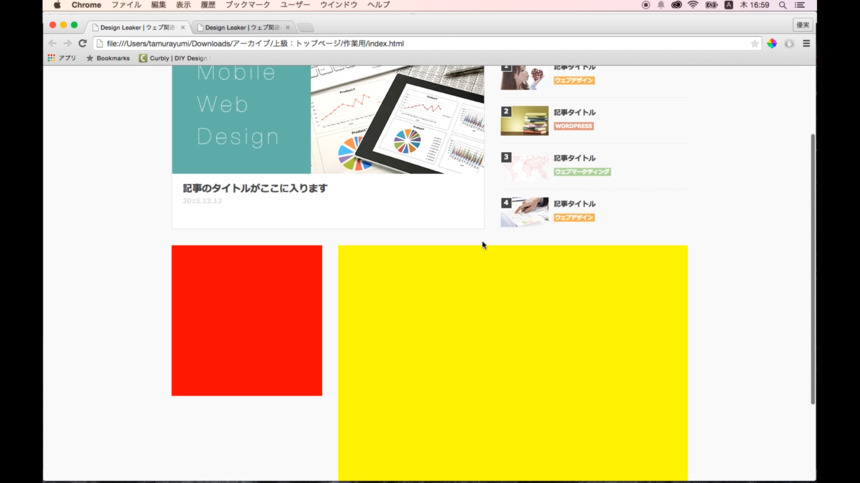The image size is (860, 483).
Task: Switch to the second Design Leaker tab
Action: click(242, 27)
